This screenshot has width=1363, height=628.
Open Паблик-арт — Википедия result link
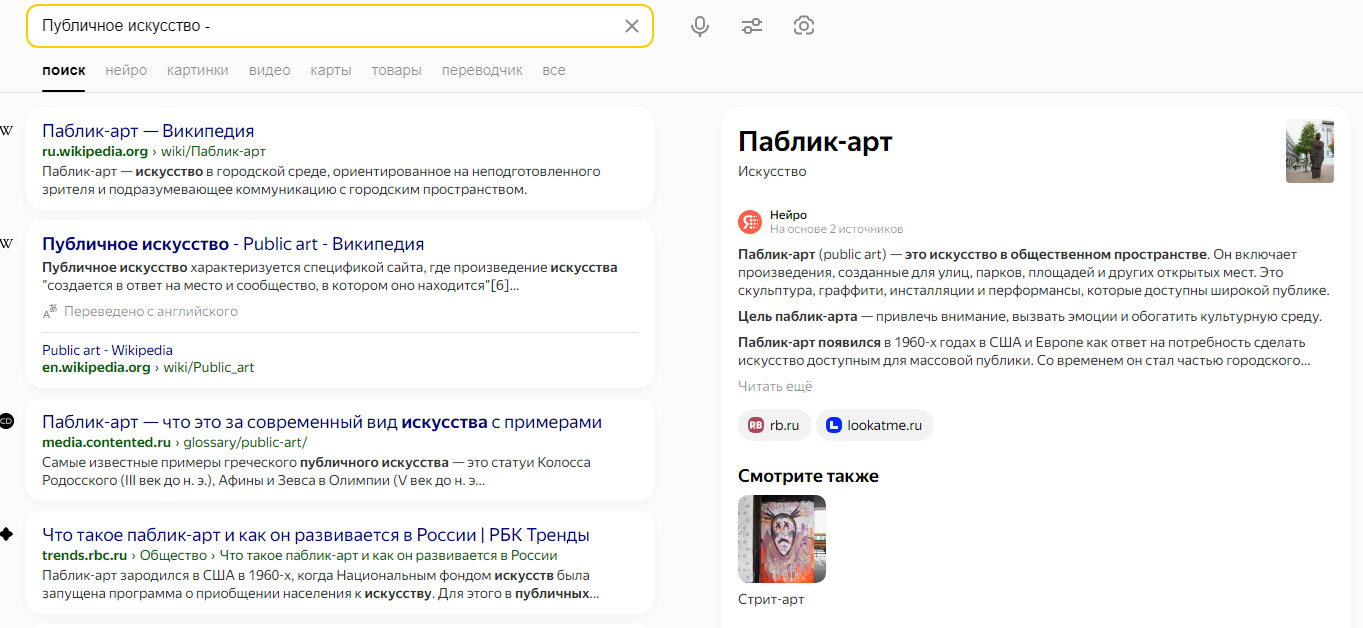(148, 131)
